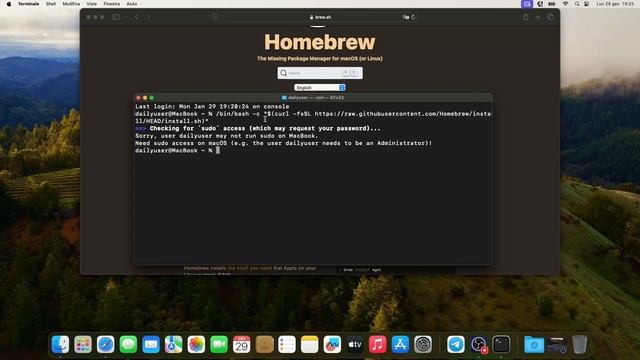Screen dimensions: 640x360
Task: Click the screen recording indicator in menu bar
Action: (x=527, y=4)
